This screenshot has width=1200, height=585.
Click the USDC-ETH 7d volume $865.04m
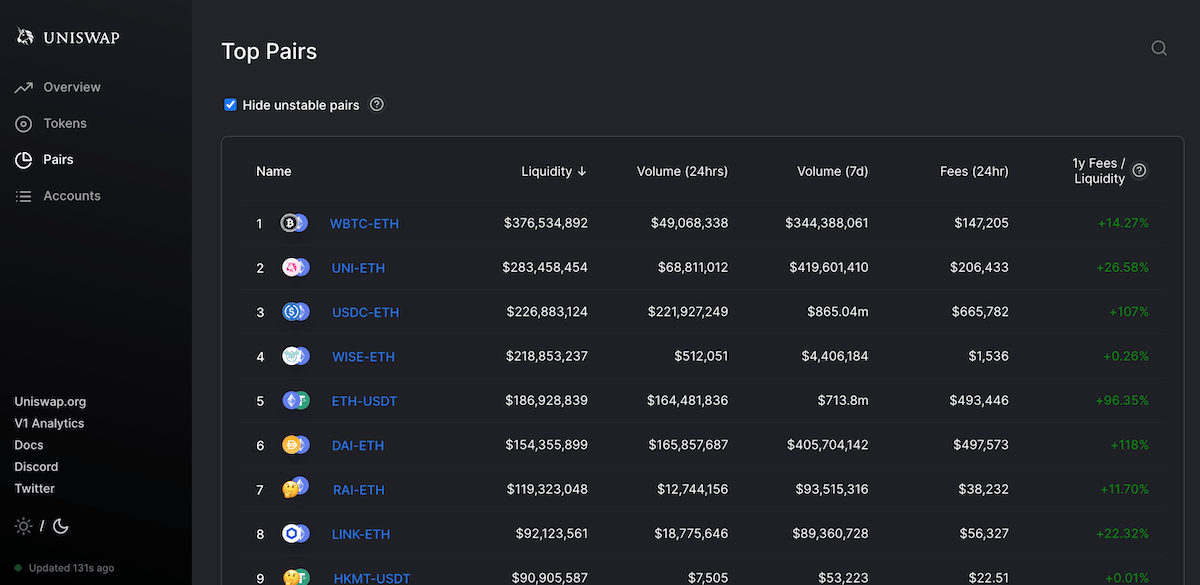coord(838,312)
